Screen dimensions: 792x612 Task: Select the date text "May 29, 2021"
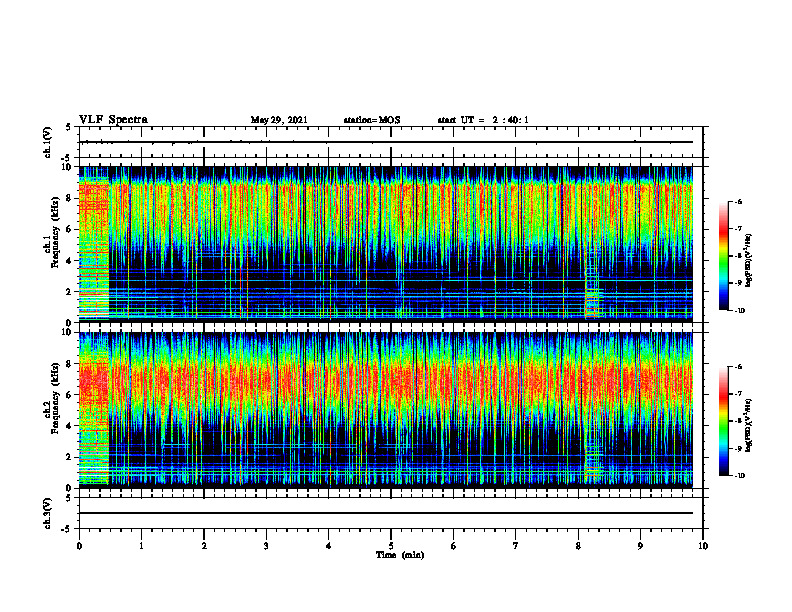(279, 120)
